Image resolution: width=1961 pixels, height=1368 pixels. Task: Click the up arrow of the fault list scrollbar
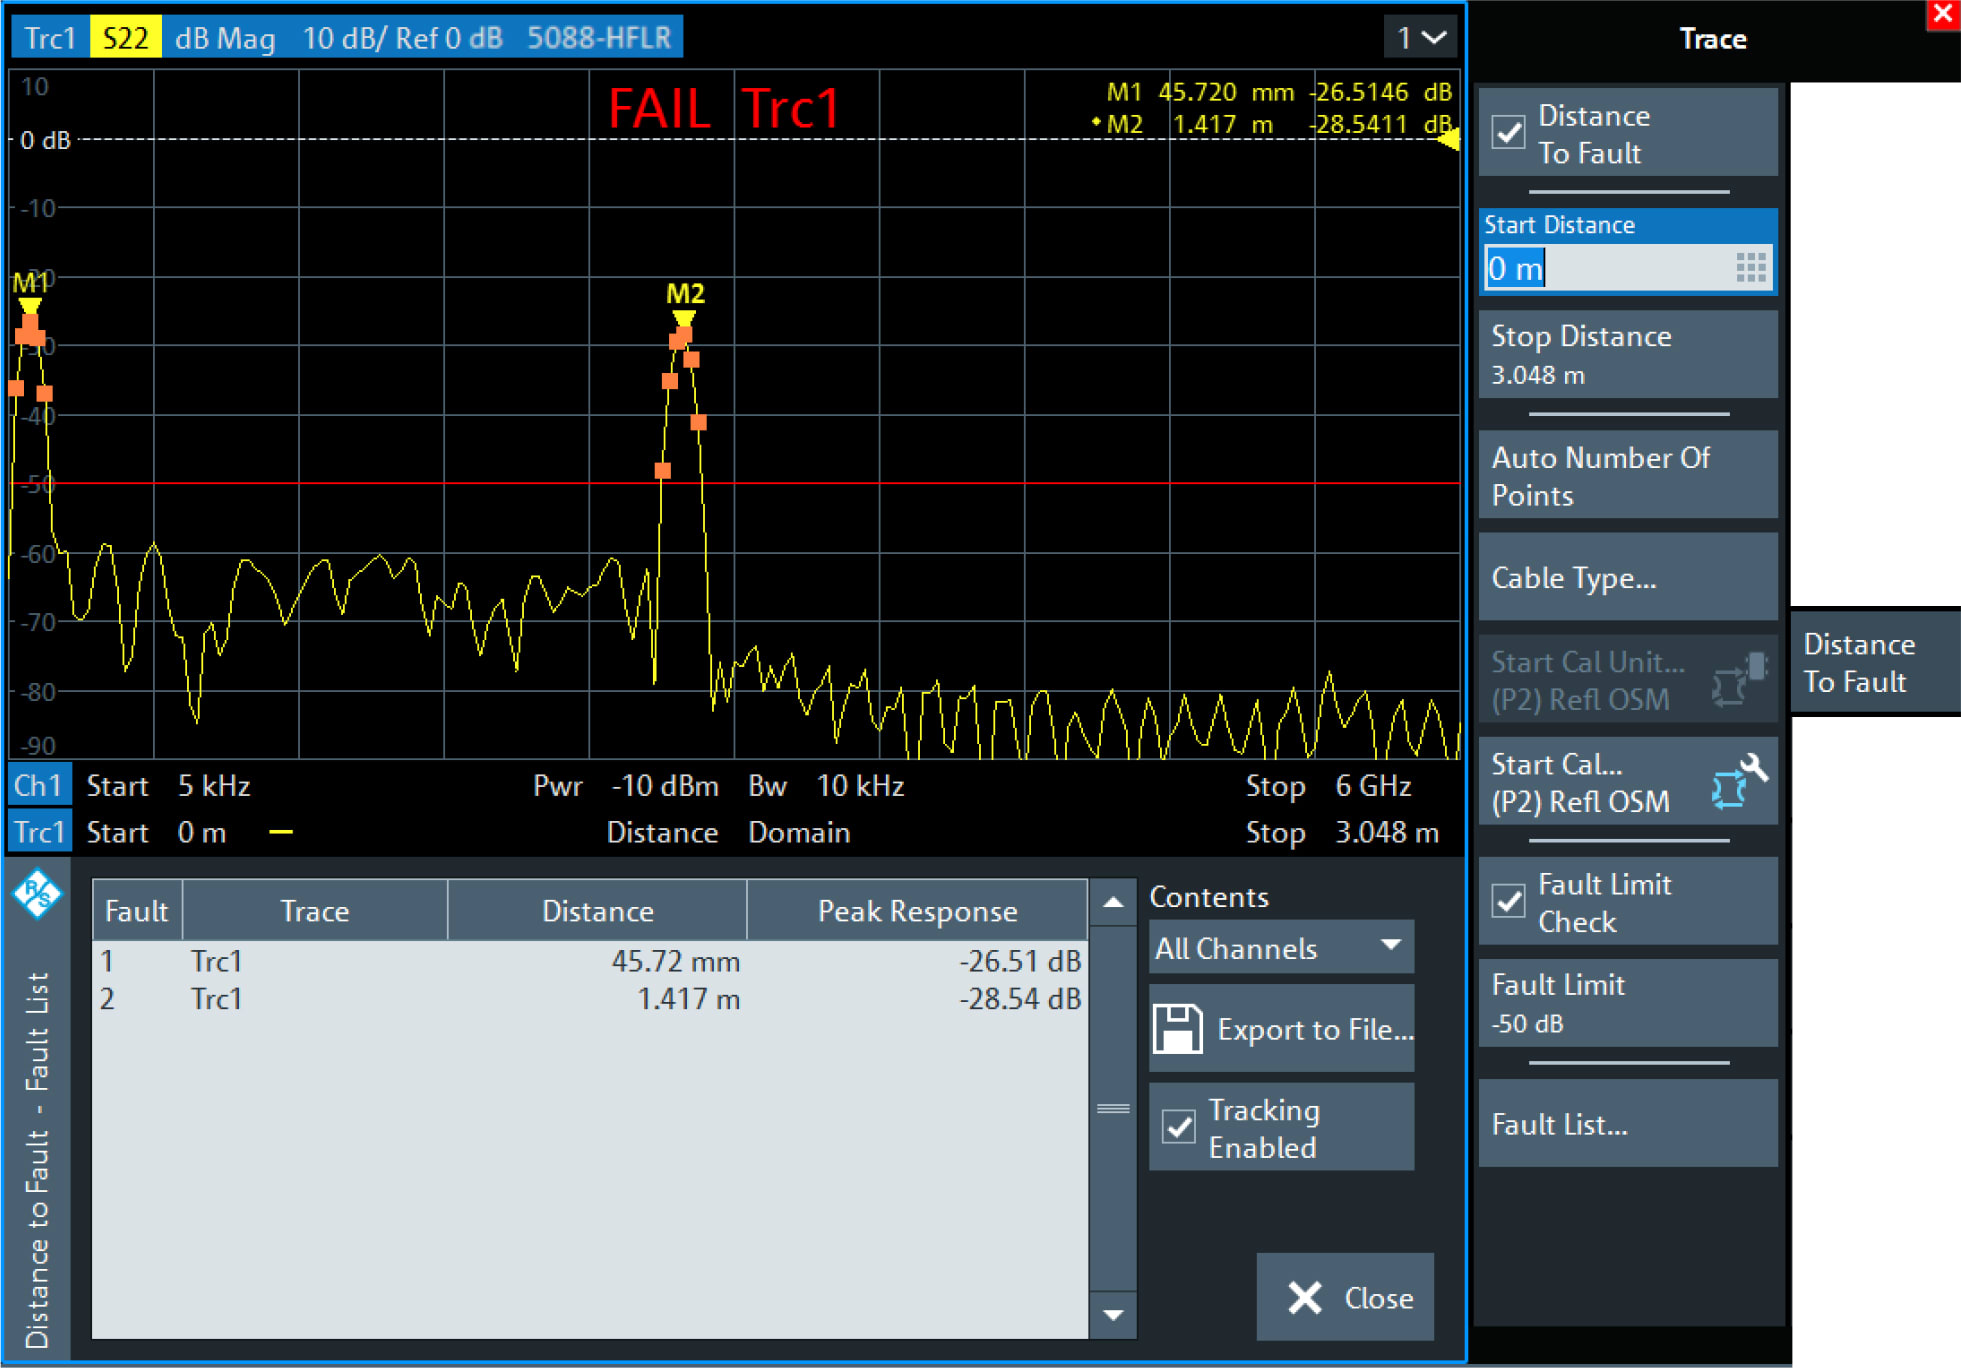point(1112,901)
